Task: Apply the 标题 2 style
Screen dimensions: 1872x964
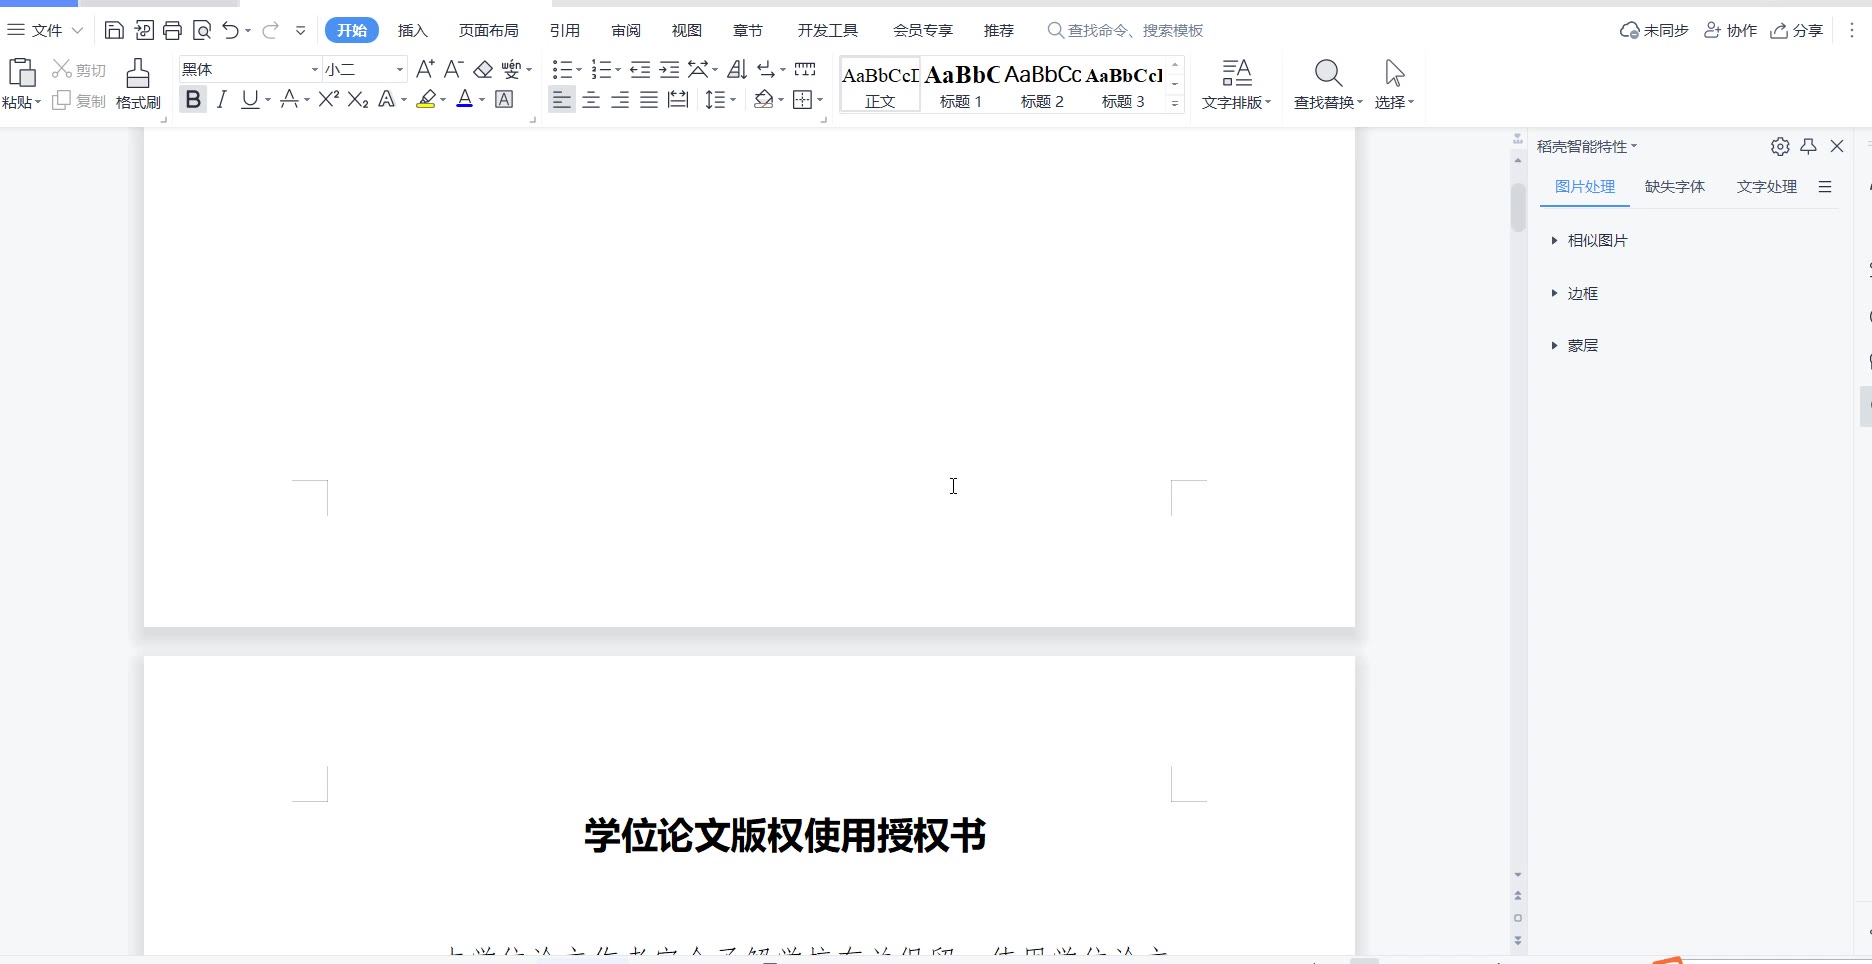Action: [1042, 85]
